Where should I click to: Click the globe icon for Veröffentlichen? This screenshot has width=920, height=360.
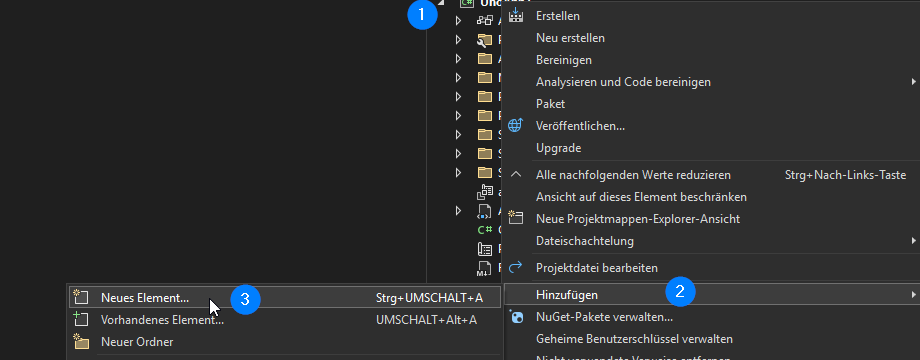tap(515, 125)
